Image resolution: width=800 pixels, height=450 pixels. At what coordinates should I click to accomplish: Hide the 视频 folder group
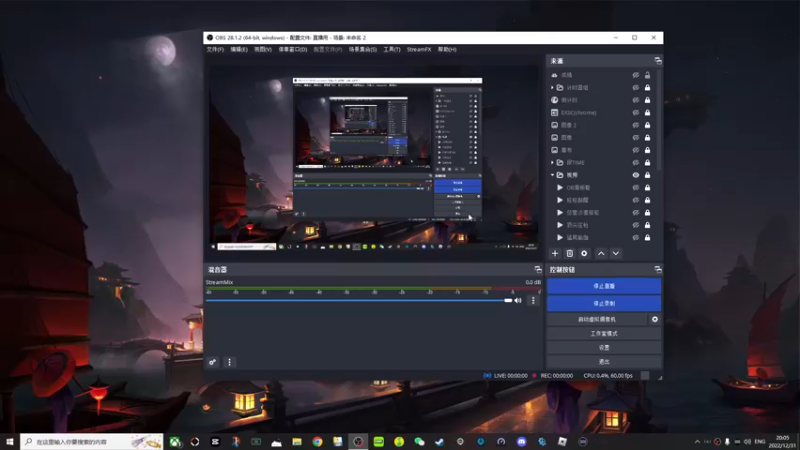click(636, 175)
